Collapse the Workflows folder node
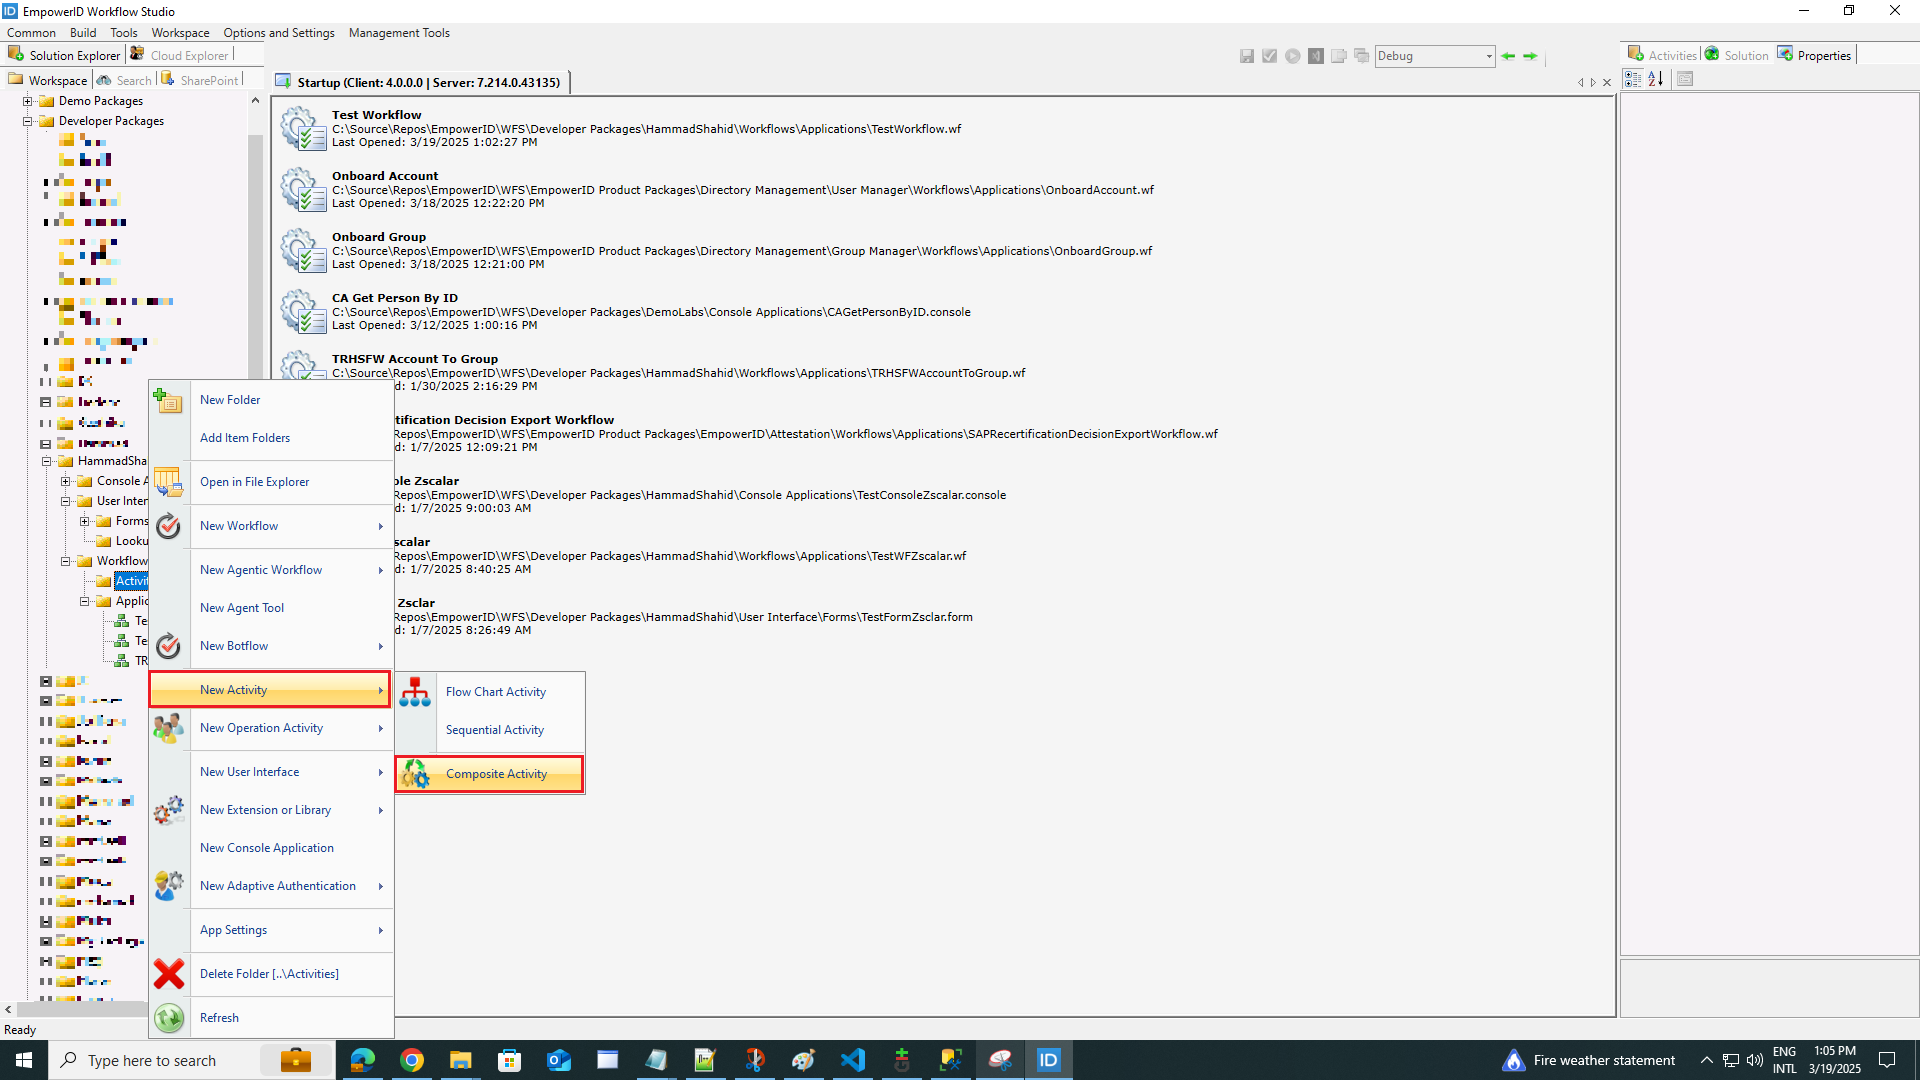The height and width of the screenshot is (1080, 1920). (x=66, y=561)
